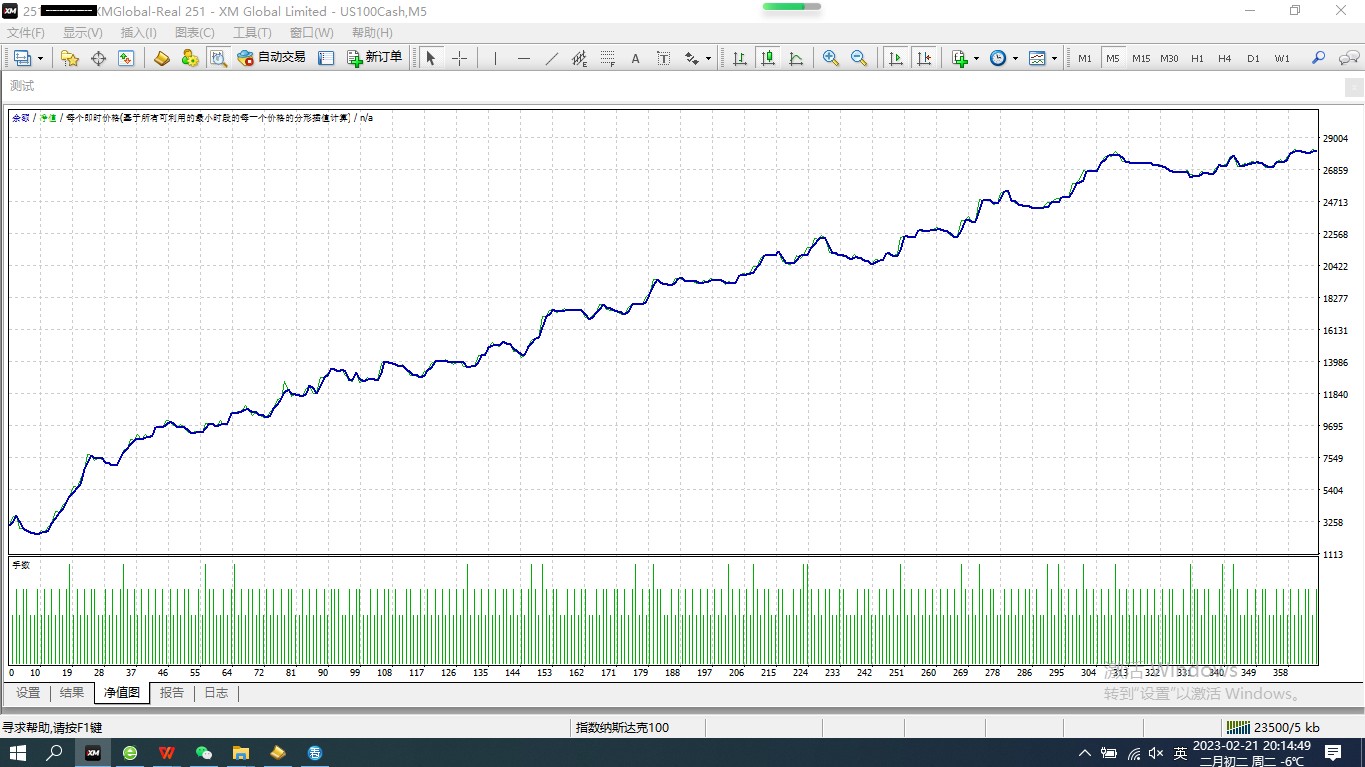The height and width of the screenshot is (767, 1365).
Task: Select the text 'A' drawing tool
Action: (635, 58)
